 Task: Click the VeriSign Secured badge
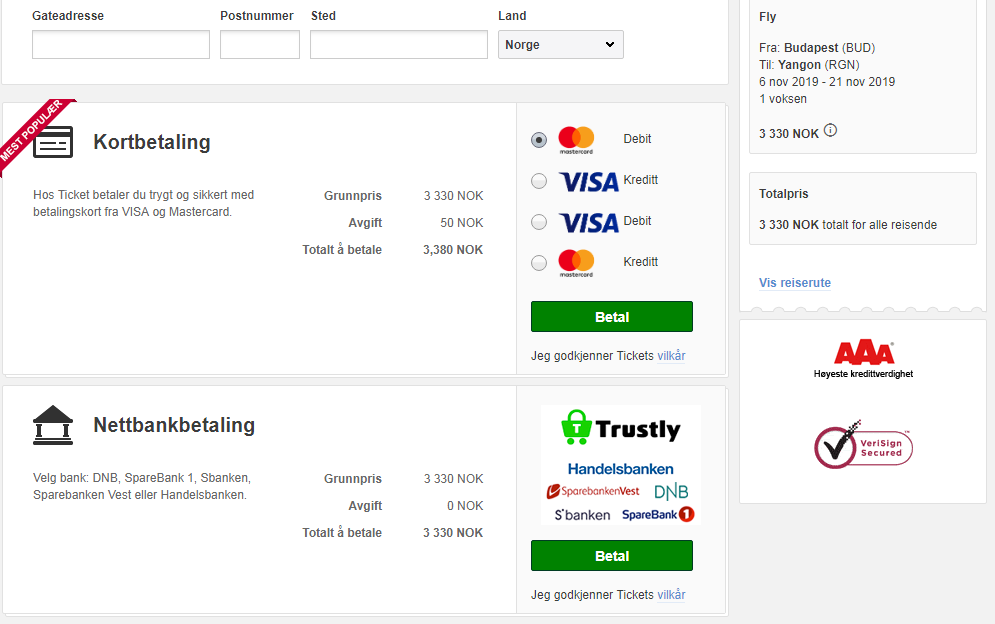pos(863,444)
